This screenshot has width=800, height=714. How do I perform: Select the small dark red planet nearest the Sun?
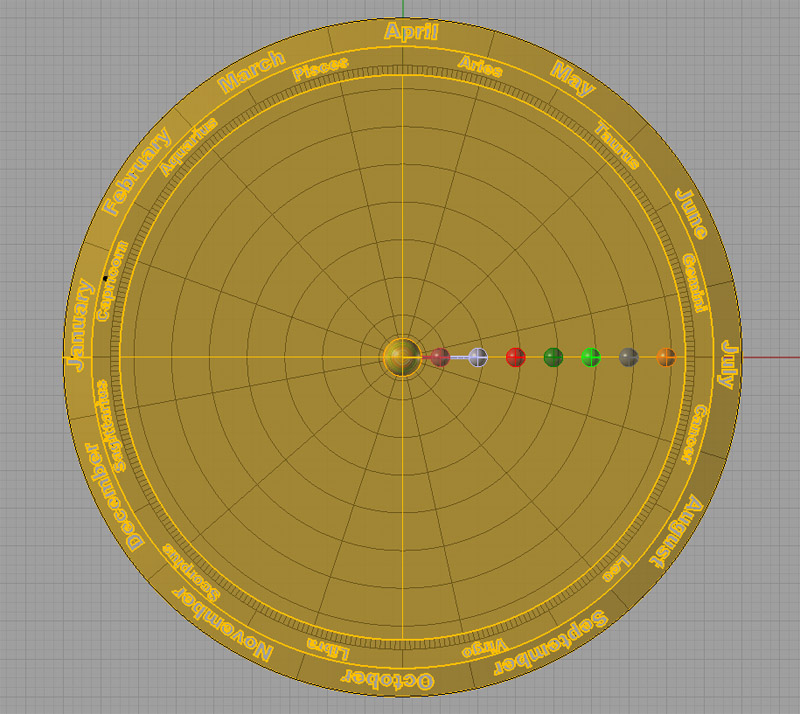pos(441,357)
